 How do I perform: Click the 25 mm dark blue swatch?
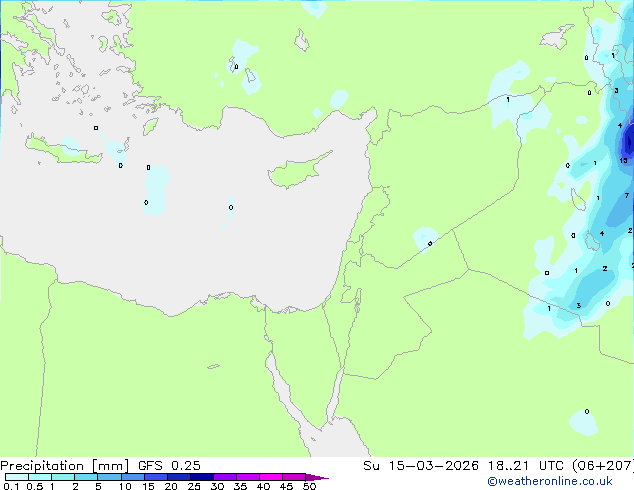202,477
